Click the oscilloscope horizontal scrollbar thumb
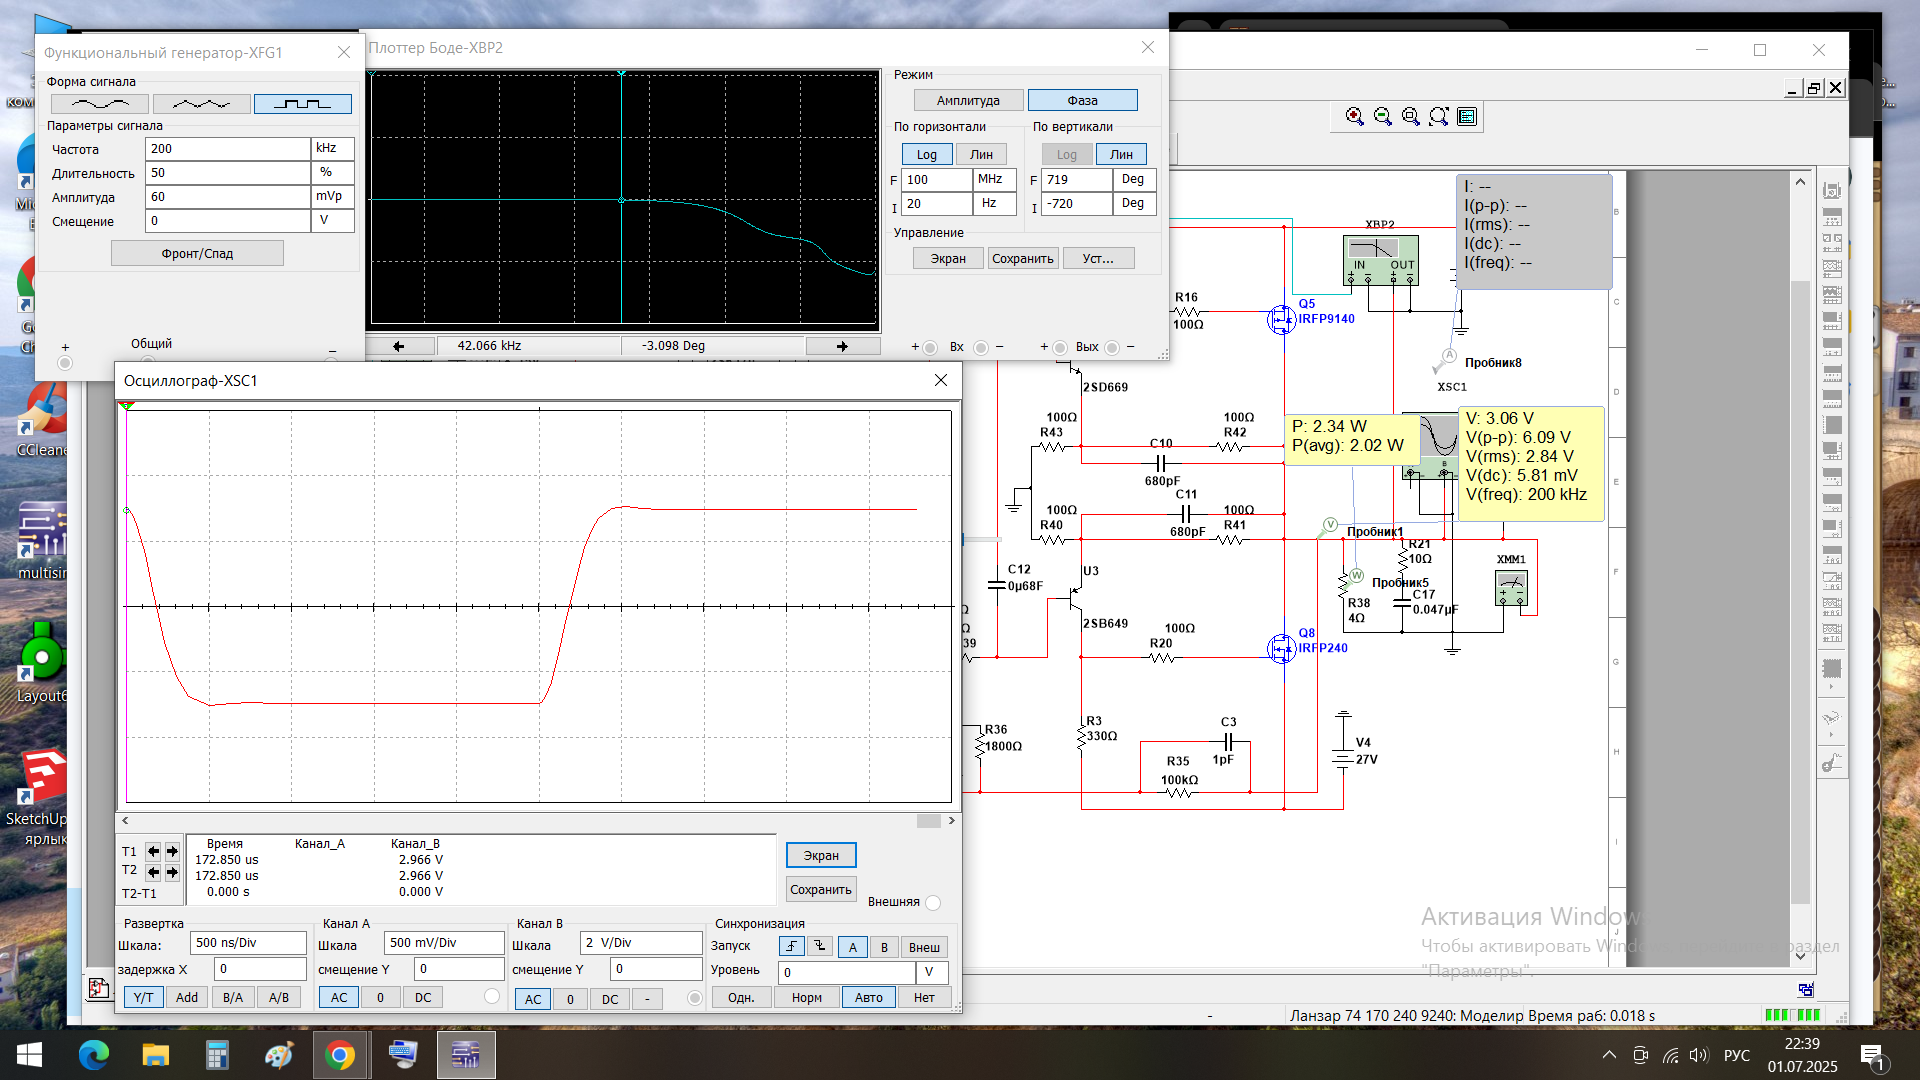Viewport: 1920px width, 1080px height. point(928,821)
